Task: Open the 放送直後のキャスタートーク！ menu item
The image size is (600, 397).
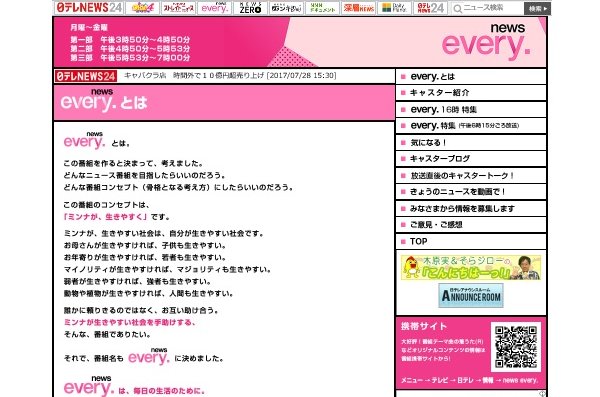Action: tap(471, 175)
